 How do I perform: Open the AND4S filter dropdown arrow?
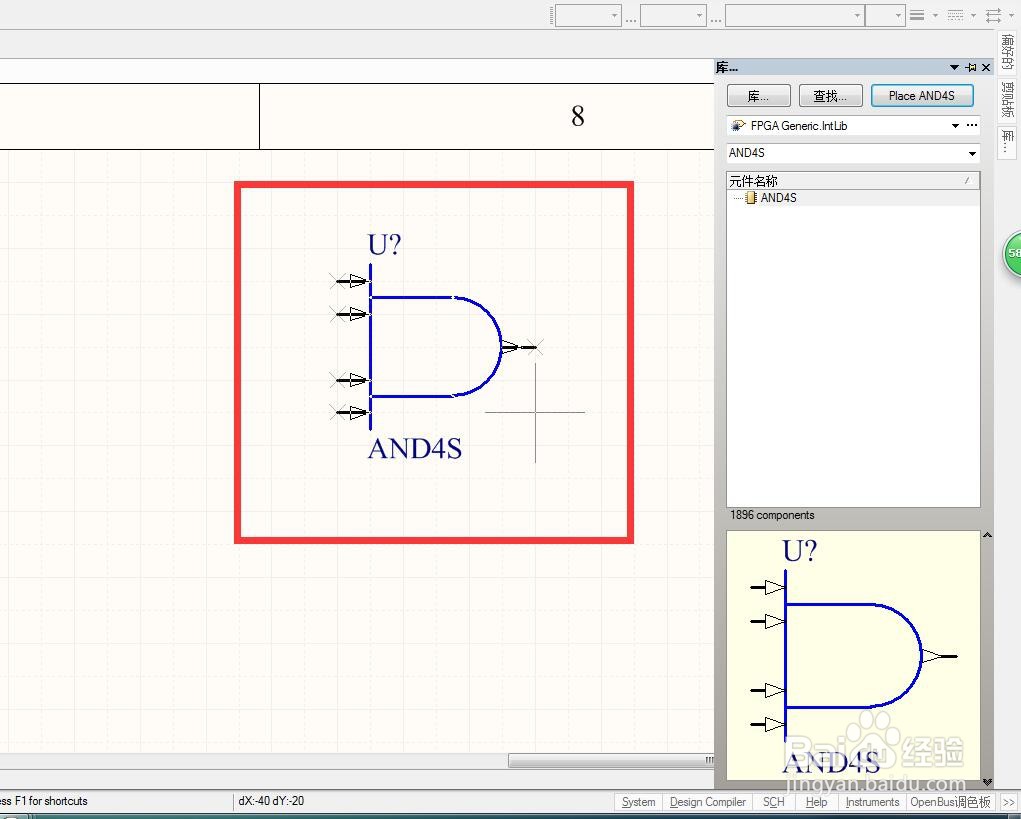(x=972, y=154)
